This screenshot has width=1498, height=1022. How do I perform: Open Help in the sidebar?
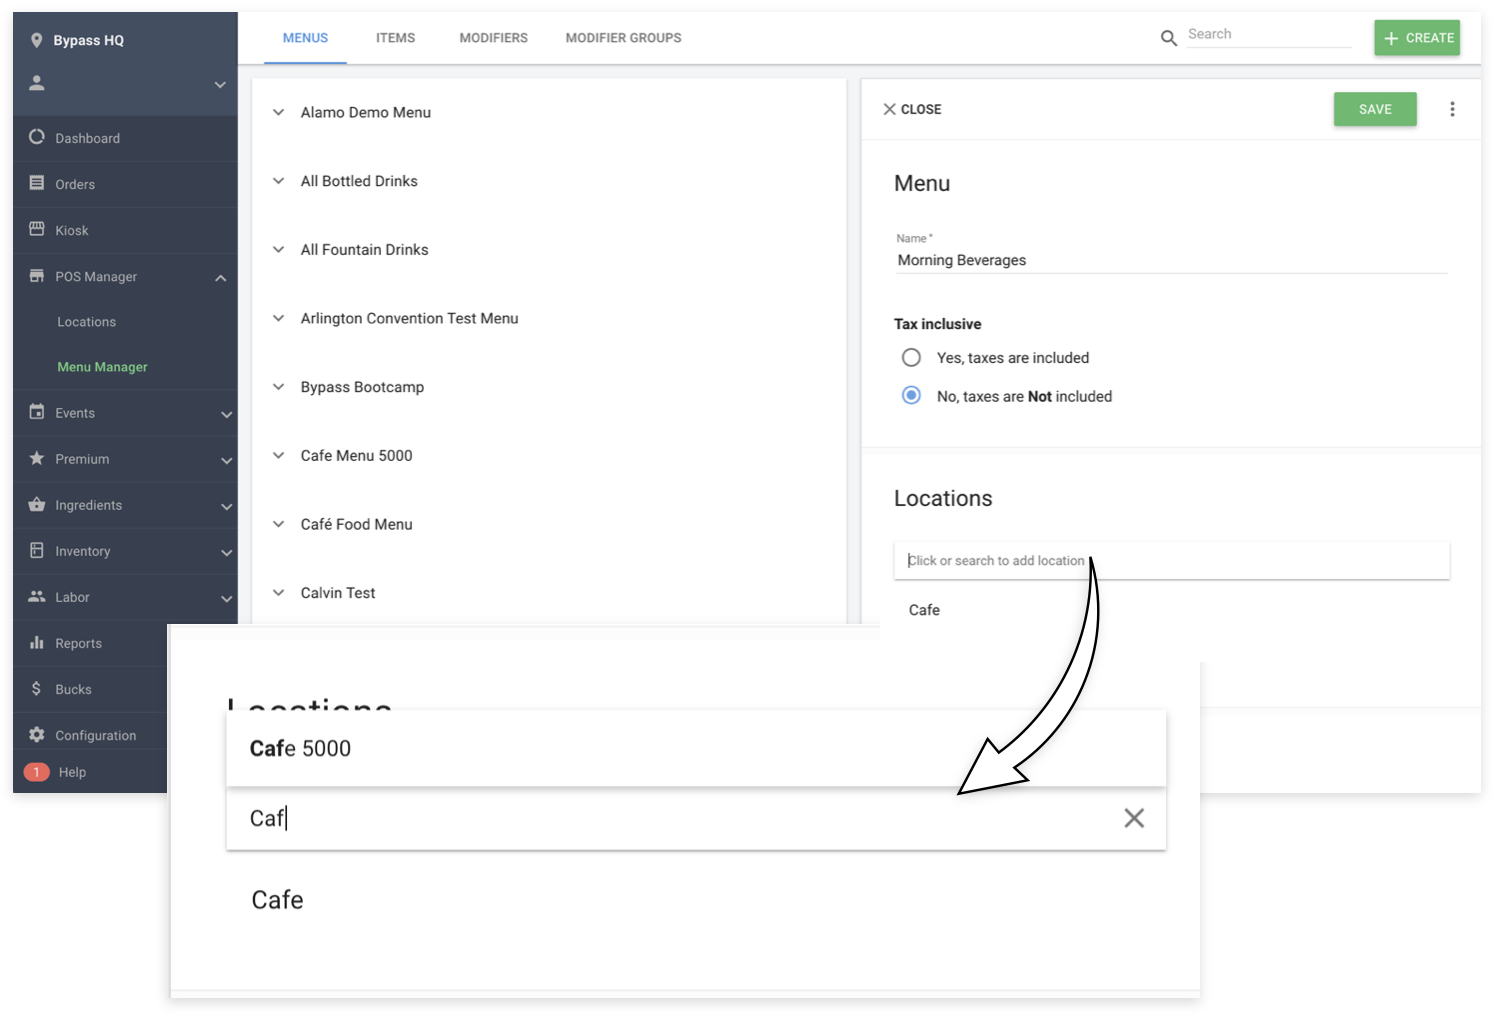click(72, 772)
